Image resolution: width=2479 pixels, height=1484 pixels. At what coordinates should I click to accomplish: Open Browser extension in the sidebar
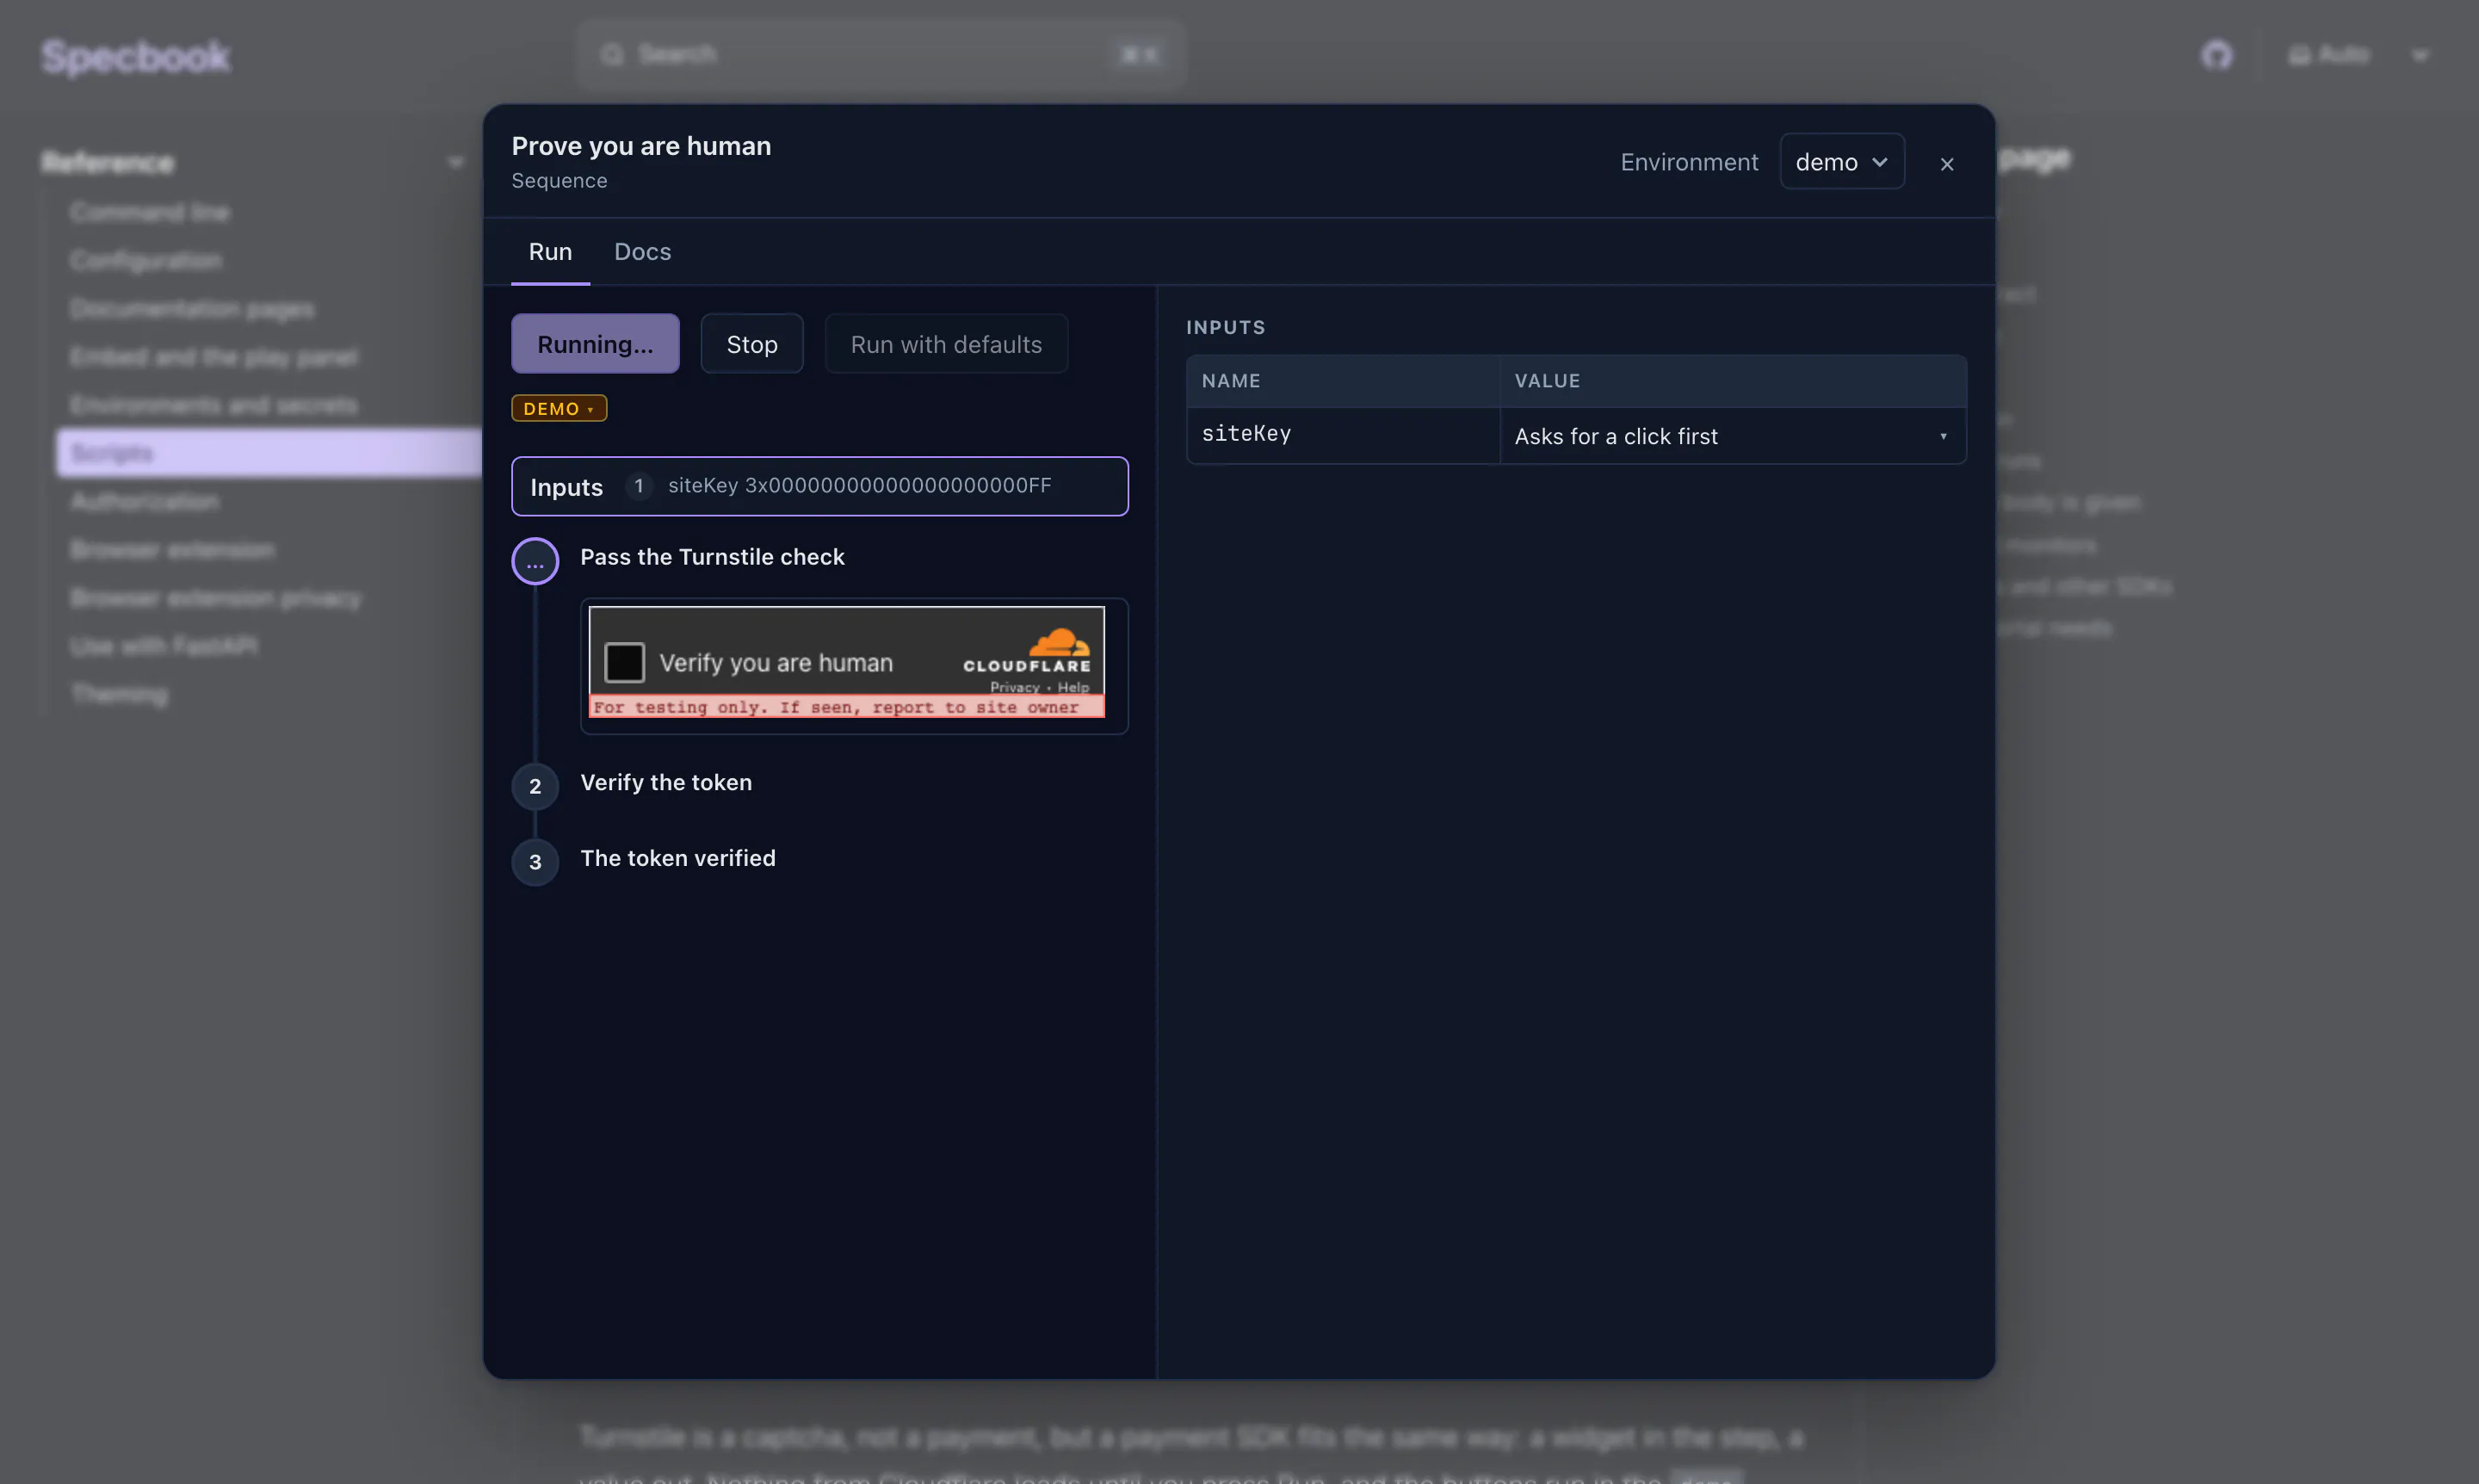[x=172, y=550]
